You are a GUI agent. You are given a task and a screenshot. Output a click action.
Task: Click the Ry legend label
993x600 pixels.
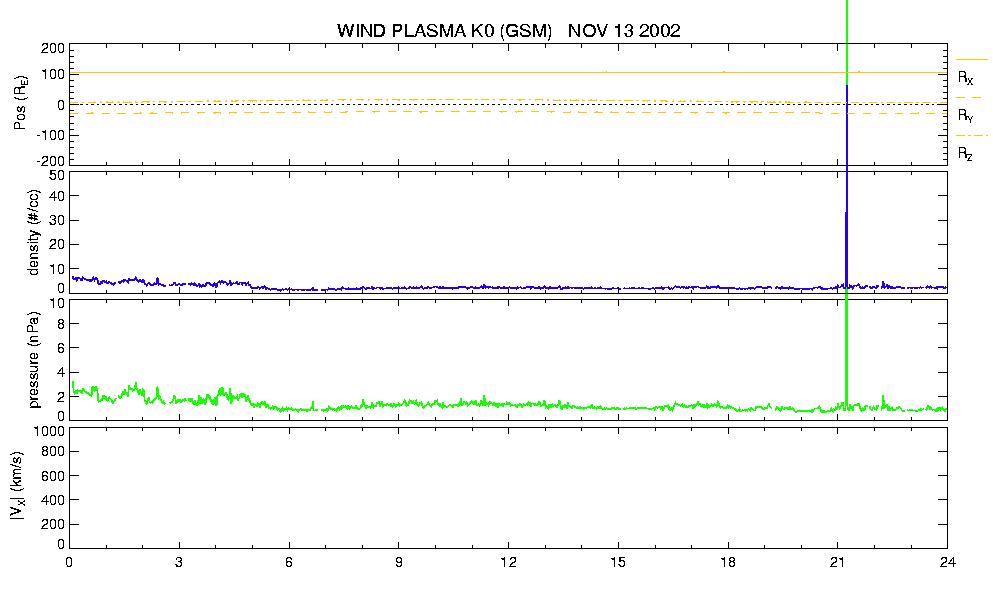coord(965,115)
